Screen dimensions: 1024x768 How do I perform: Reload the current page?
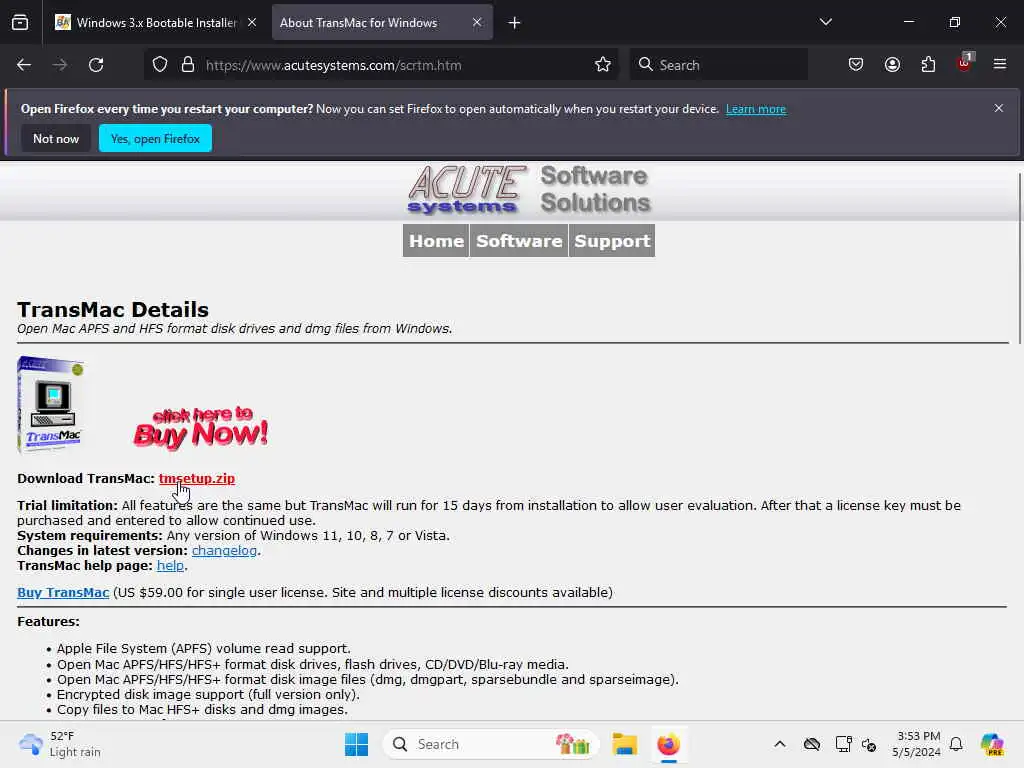pyautogui.click(x=96, y=65)
